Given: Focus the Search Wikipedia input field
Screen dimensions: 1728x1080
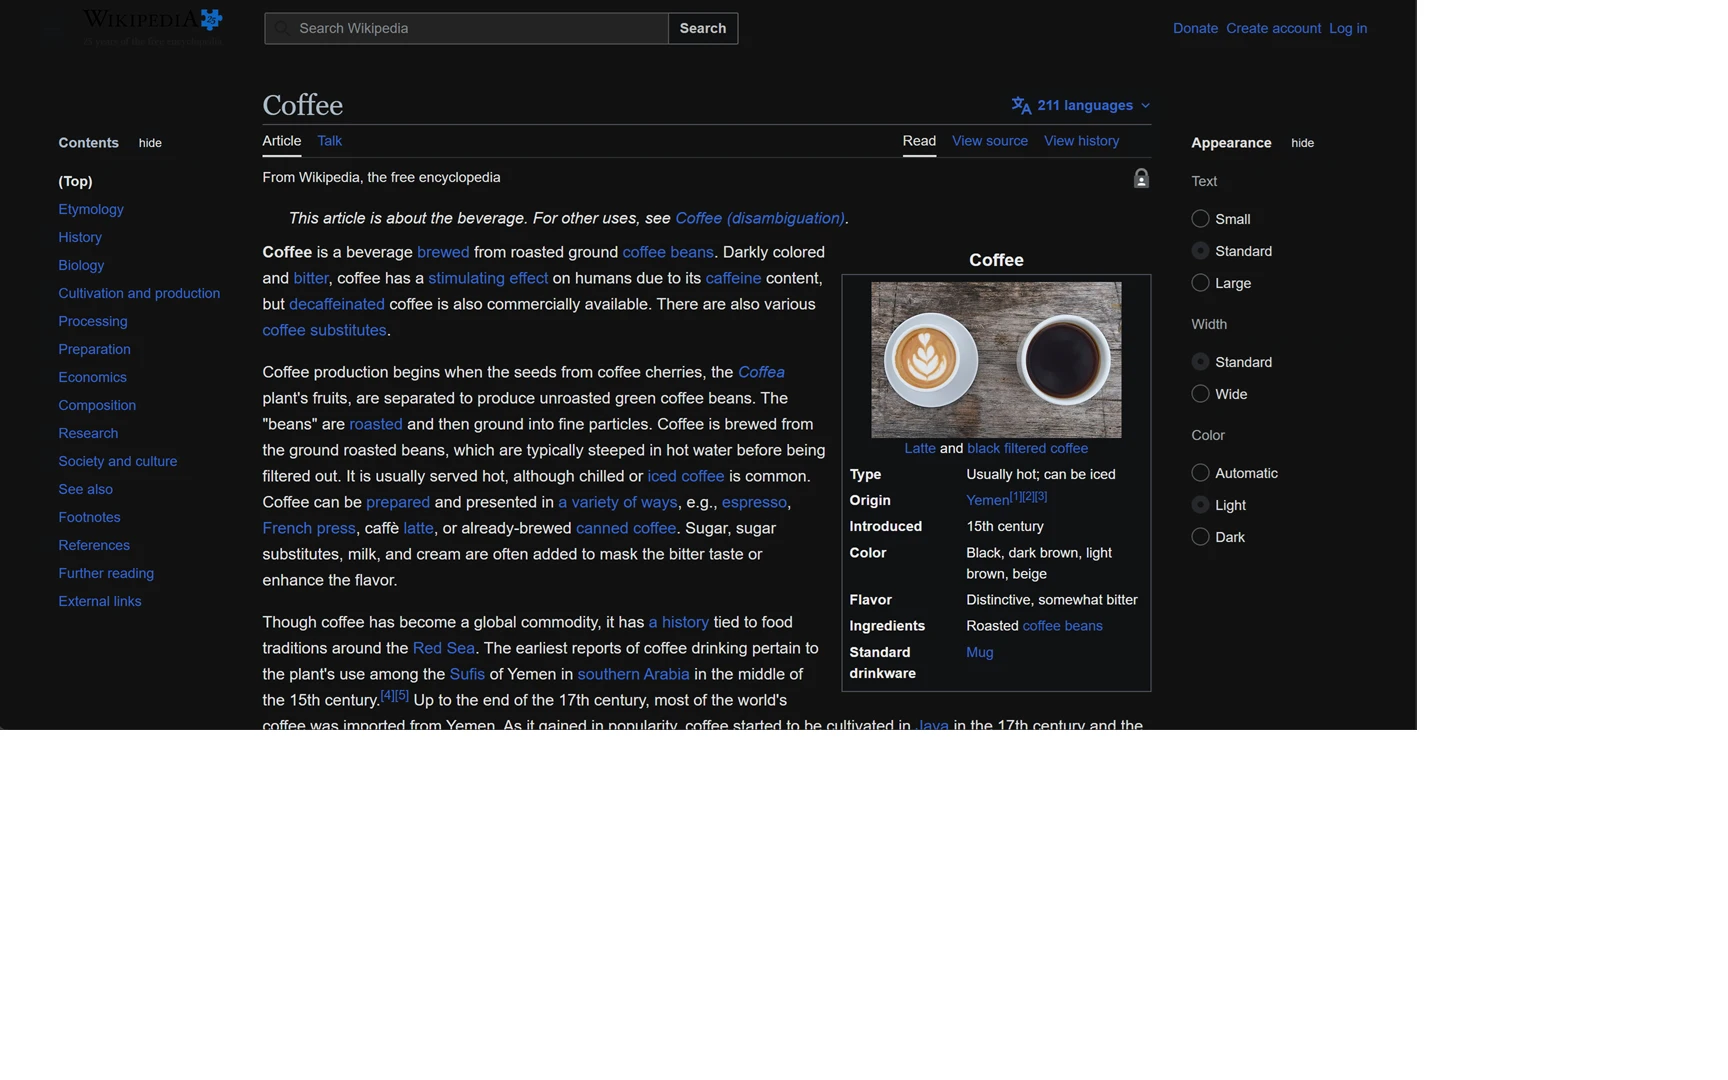Looking at the screenshot, I should point(466,28).
